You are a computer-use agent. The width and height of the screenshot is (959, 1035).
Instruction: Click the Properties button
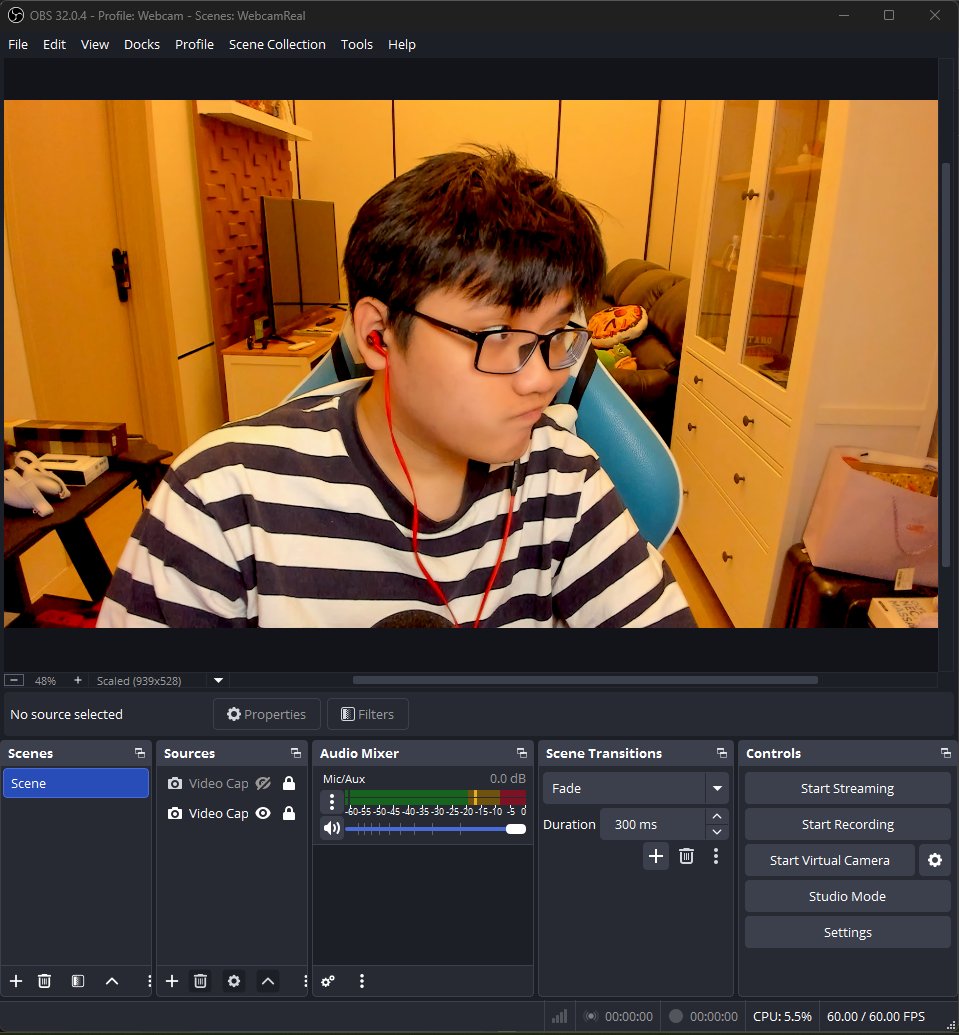(x=267, y=714)
